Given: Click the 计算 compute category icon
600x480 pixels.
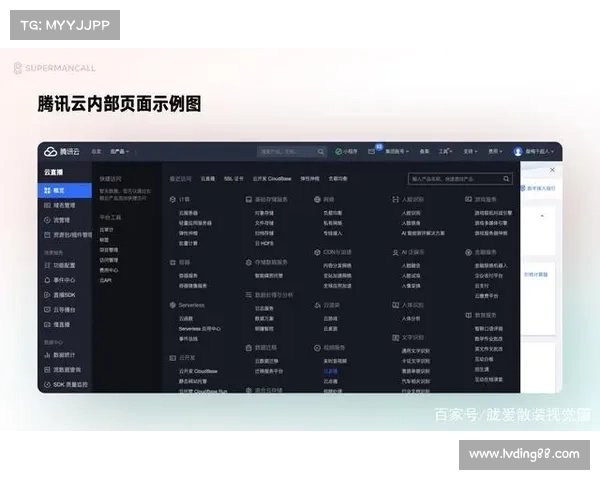Looking at the screenshot, I should (173, 199).
